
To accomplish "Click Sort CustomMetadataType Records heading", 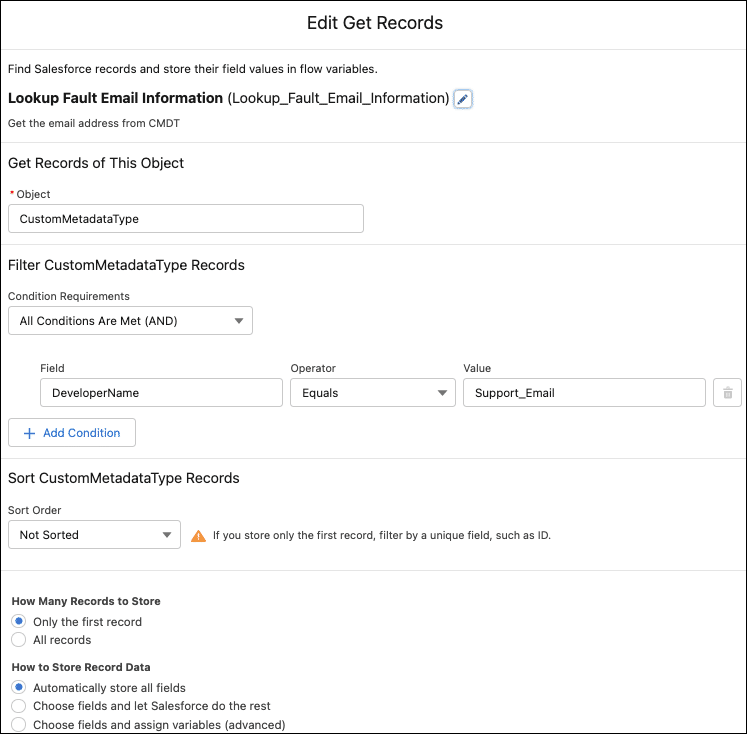I will pos(124,478).
